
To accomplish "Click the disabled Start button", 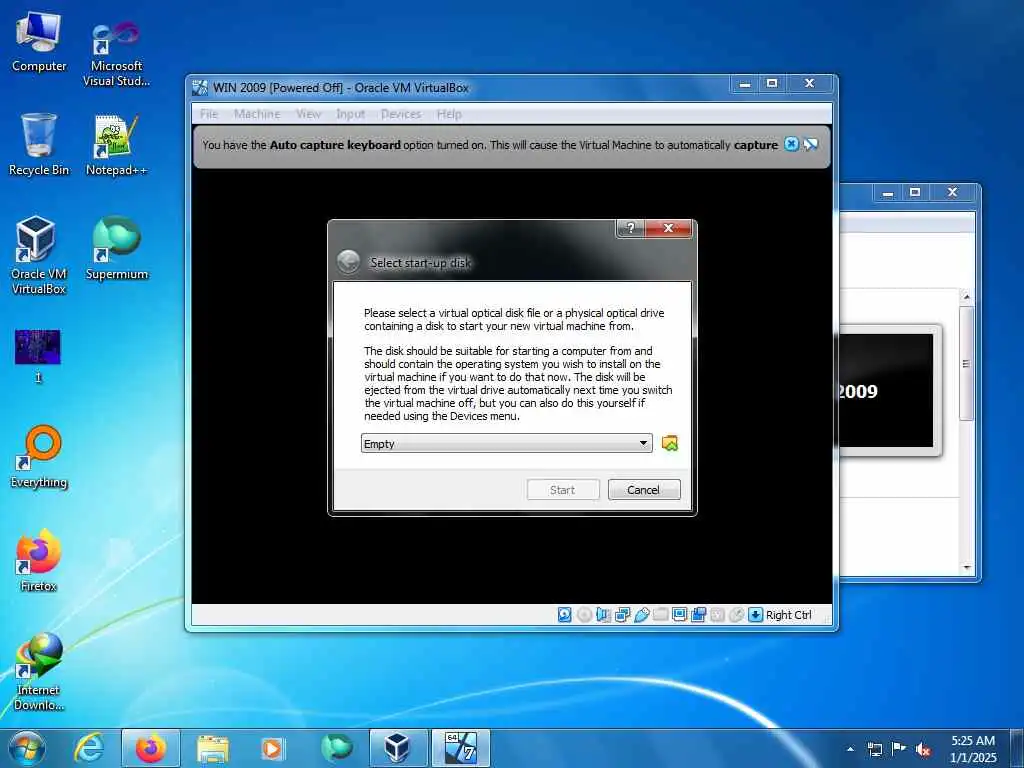I will point(563,490).
